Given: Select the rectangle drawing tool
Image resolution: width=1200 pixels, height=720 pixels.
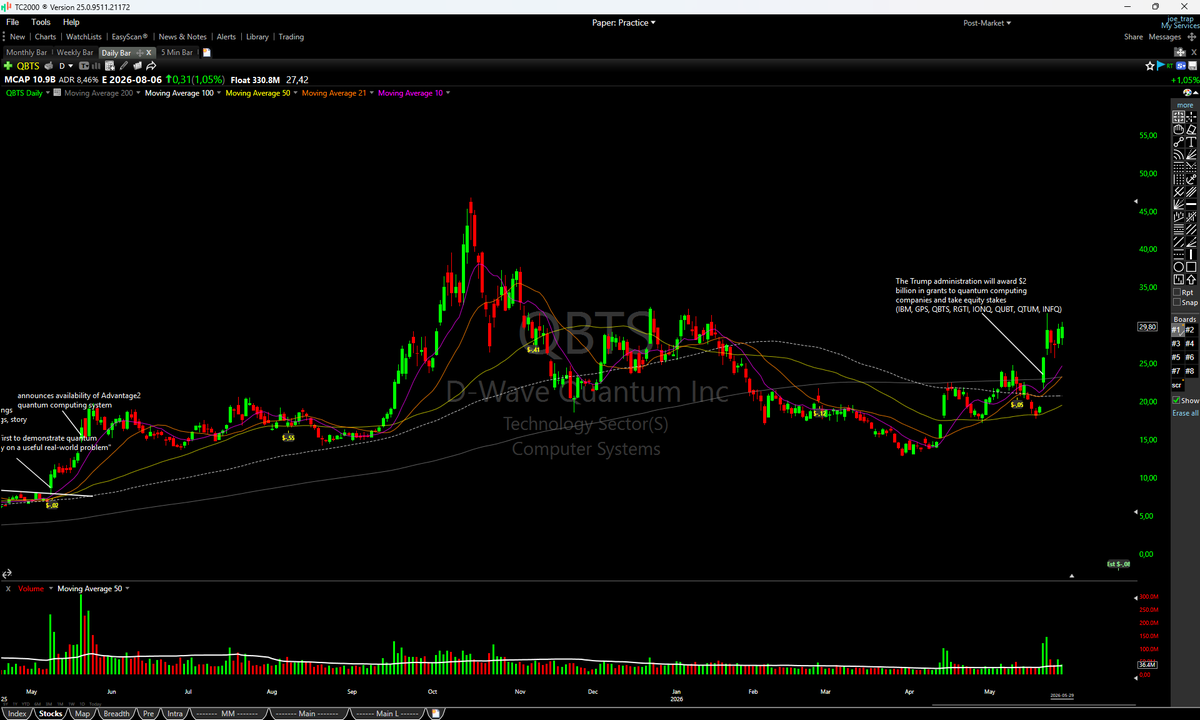Looking at the screenshot, I should pyautogui.click(x=1191, y=267).
